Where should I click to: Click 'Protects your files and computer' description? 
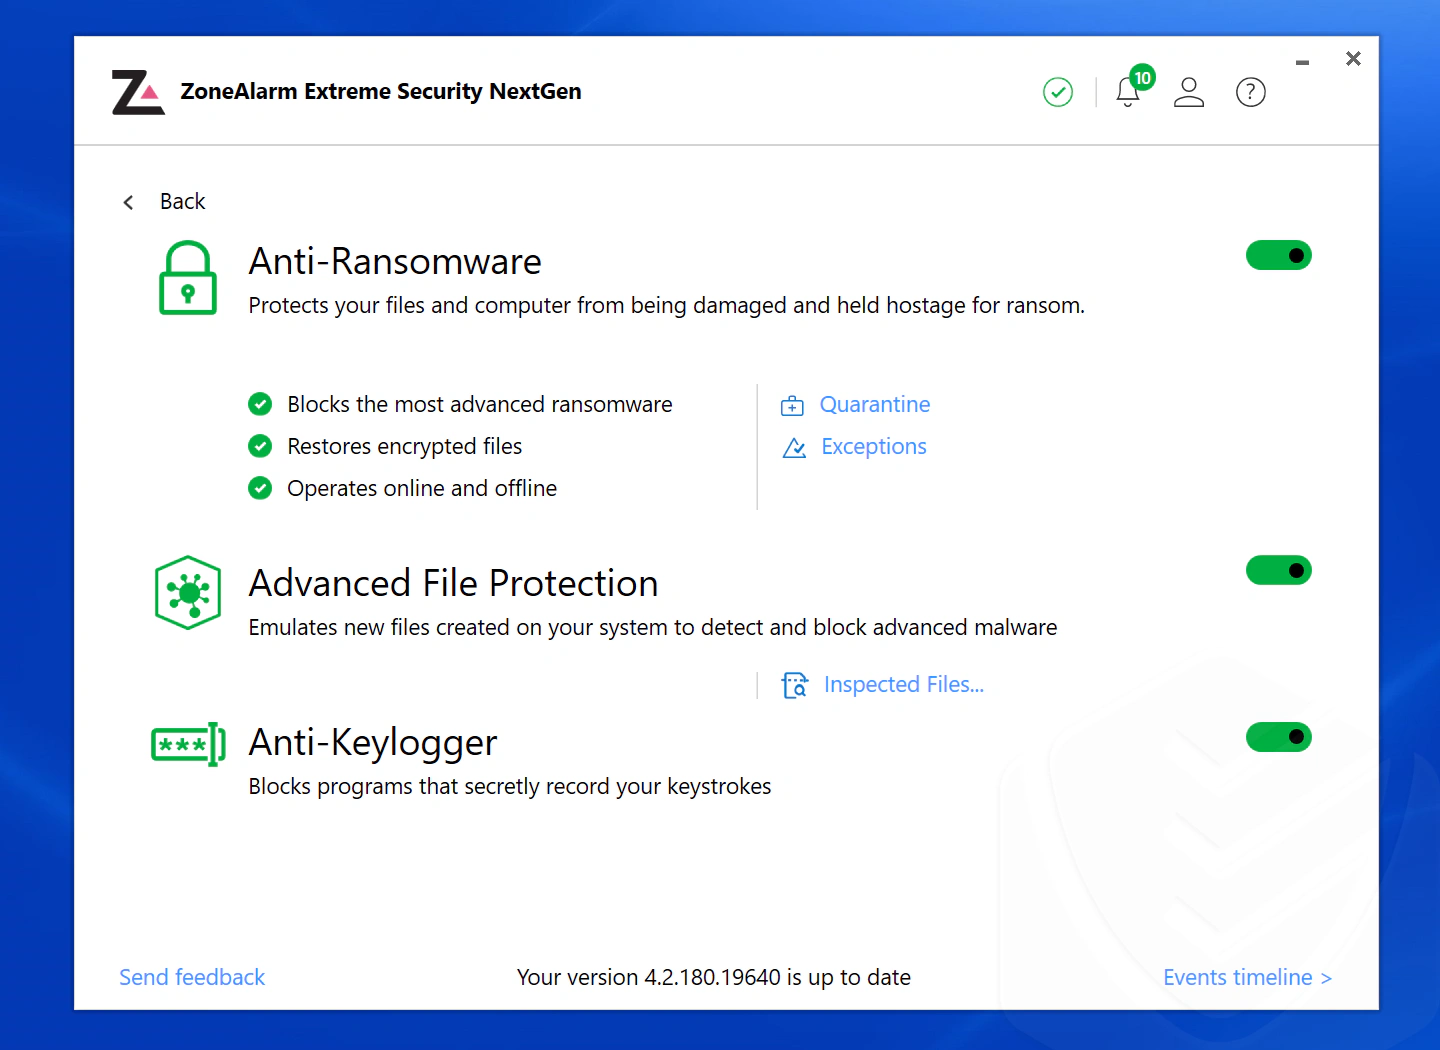coord(667,305)
